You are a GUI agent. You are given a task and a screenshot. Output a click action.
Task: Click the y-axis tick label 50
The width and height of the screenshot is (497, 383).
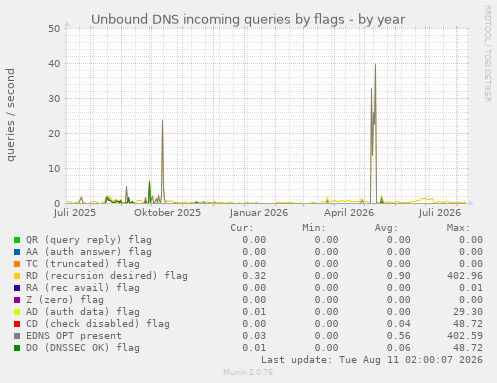54,29
